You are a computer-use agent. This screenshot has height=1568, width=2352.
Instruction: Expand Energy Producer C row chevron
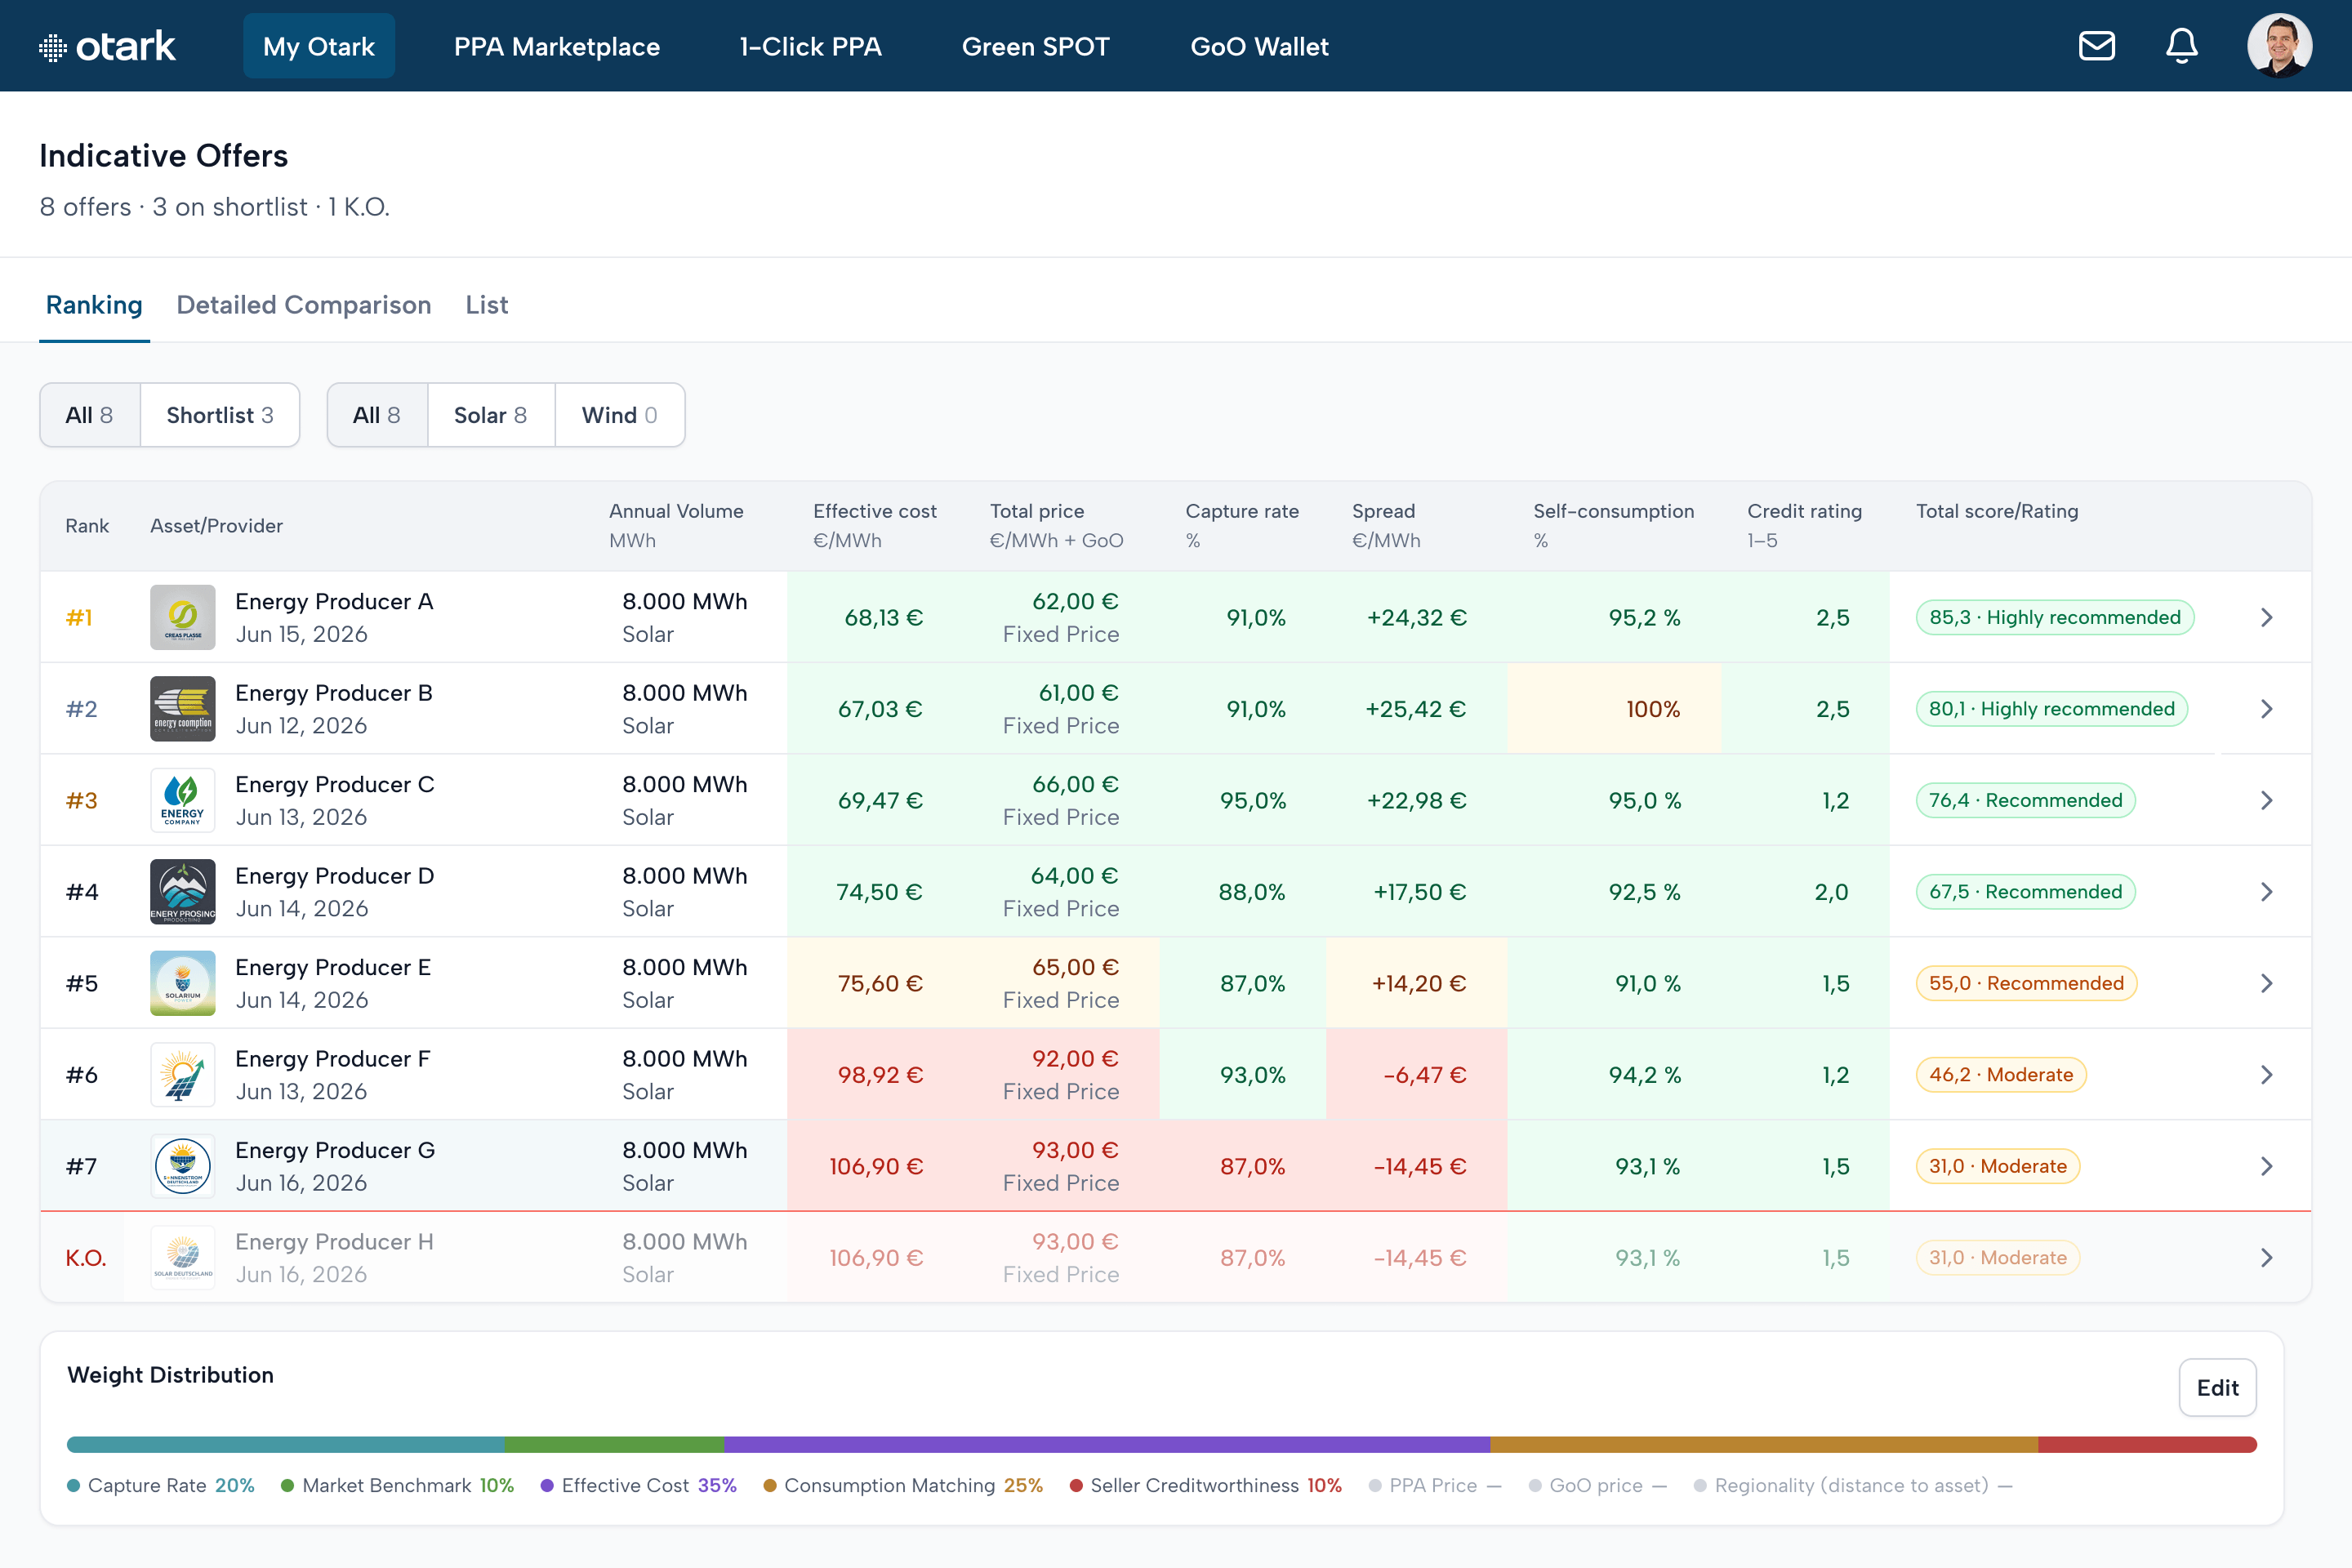(2266, 800)
